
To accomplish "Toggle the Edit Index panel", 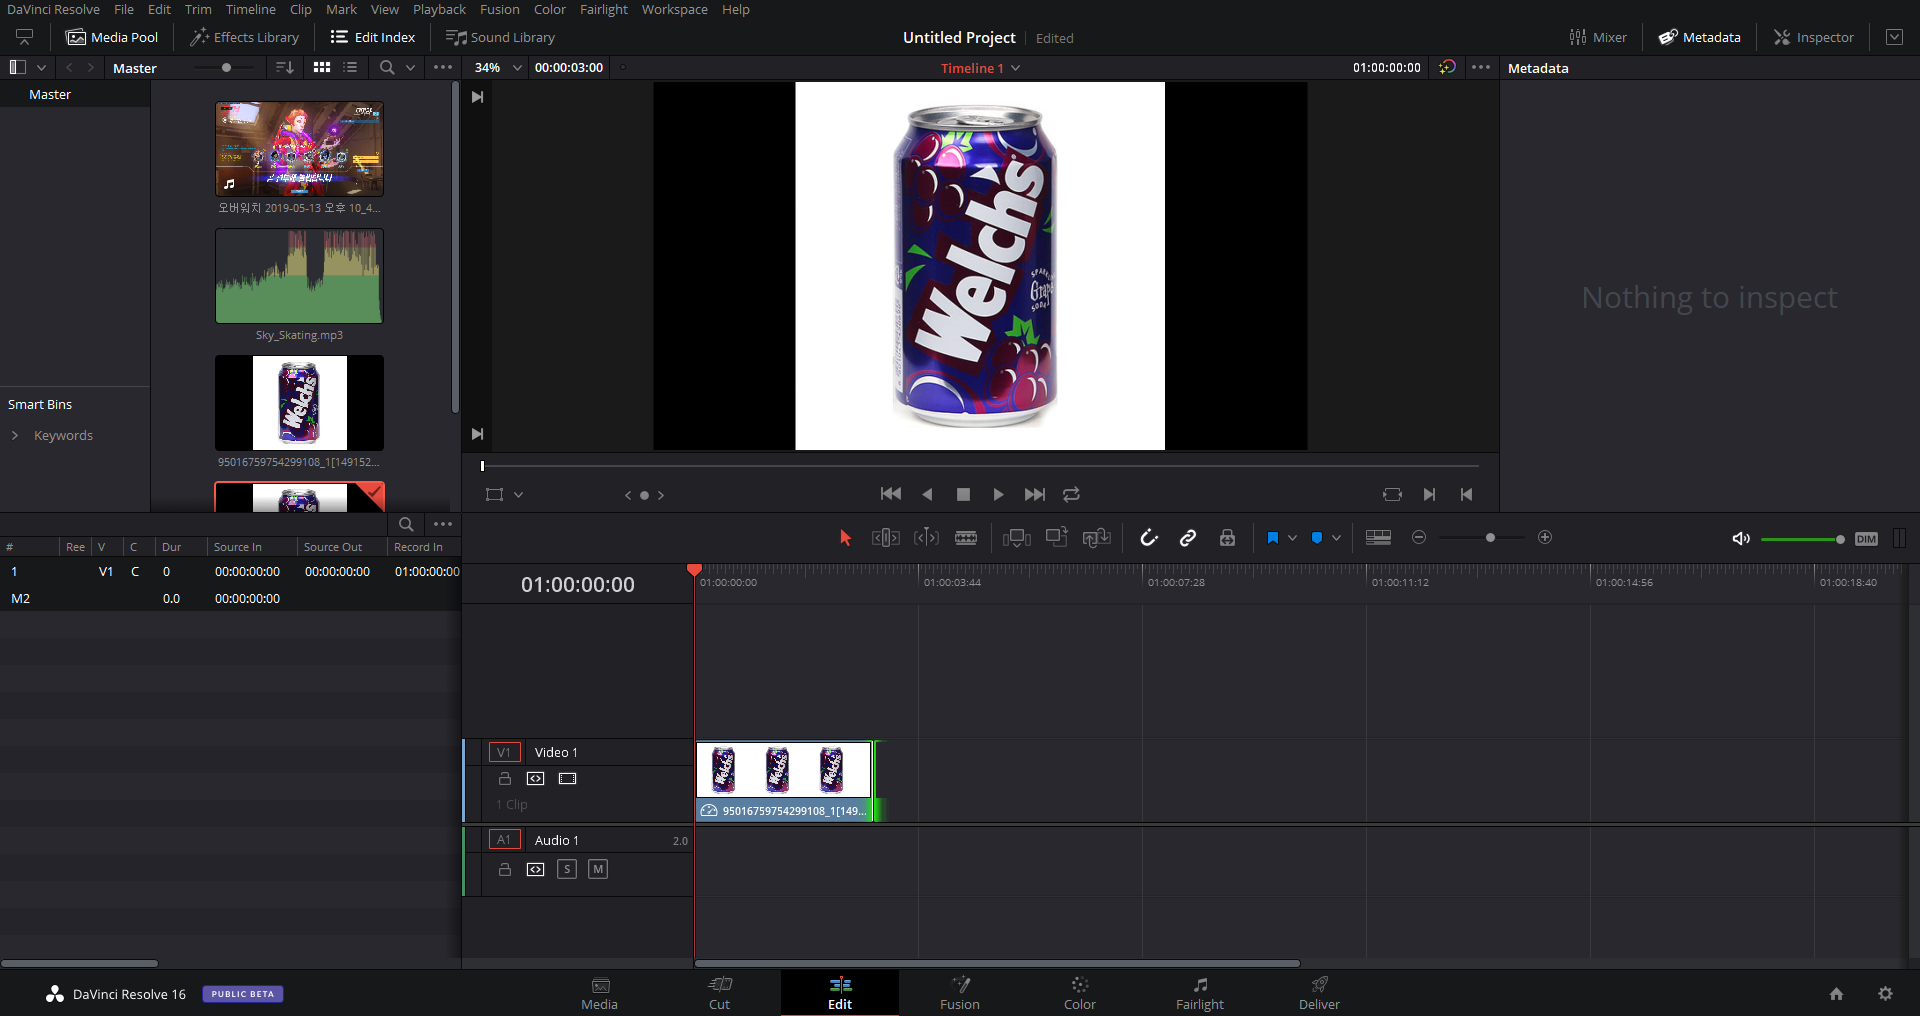I will (373, 37).
